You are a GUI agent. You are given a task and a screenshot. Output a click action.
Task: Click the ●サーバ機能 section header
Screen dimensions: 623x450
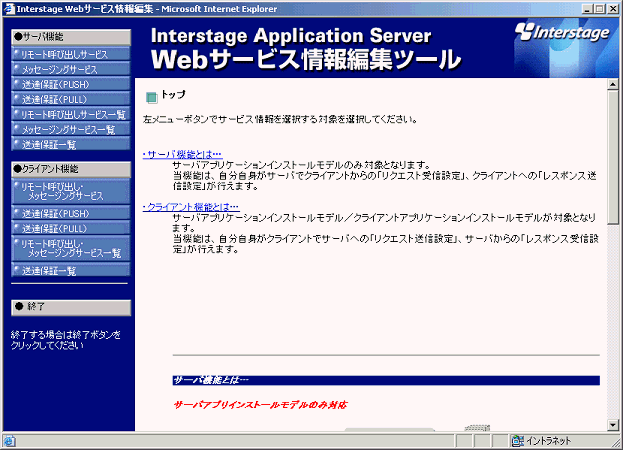tap(71, 37)
